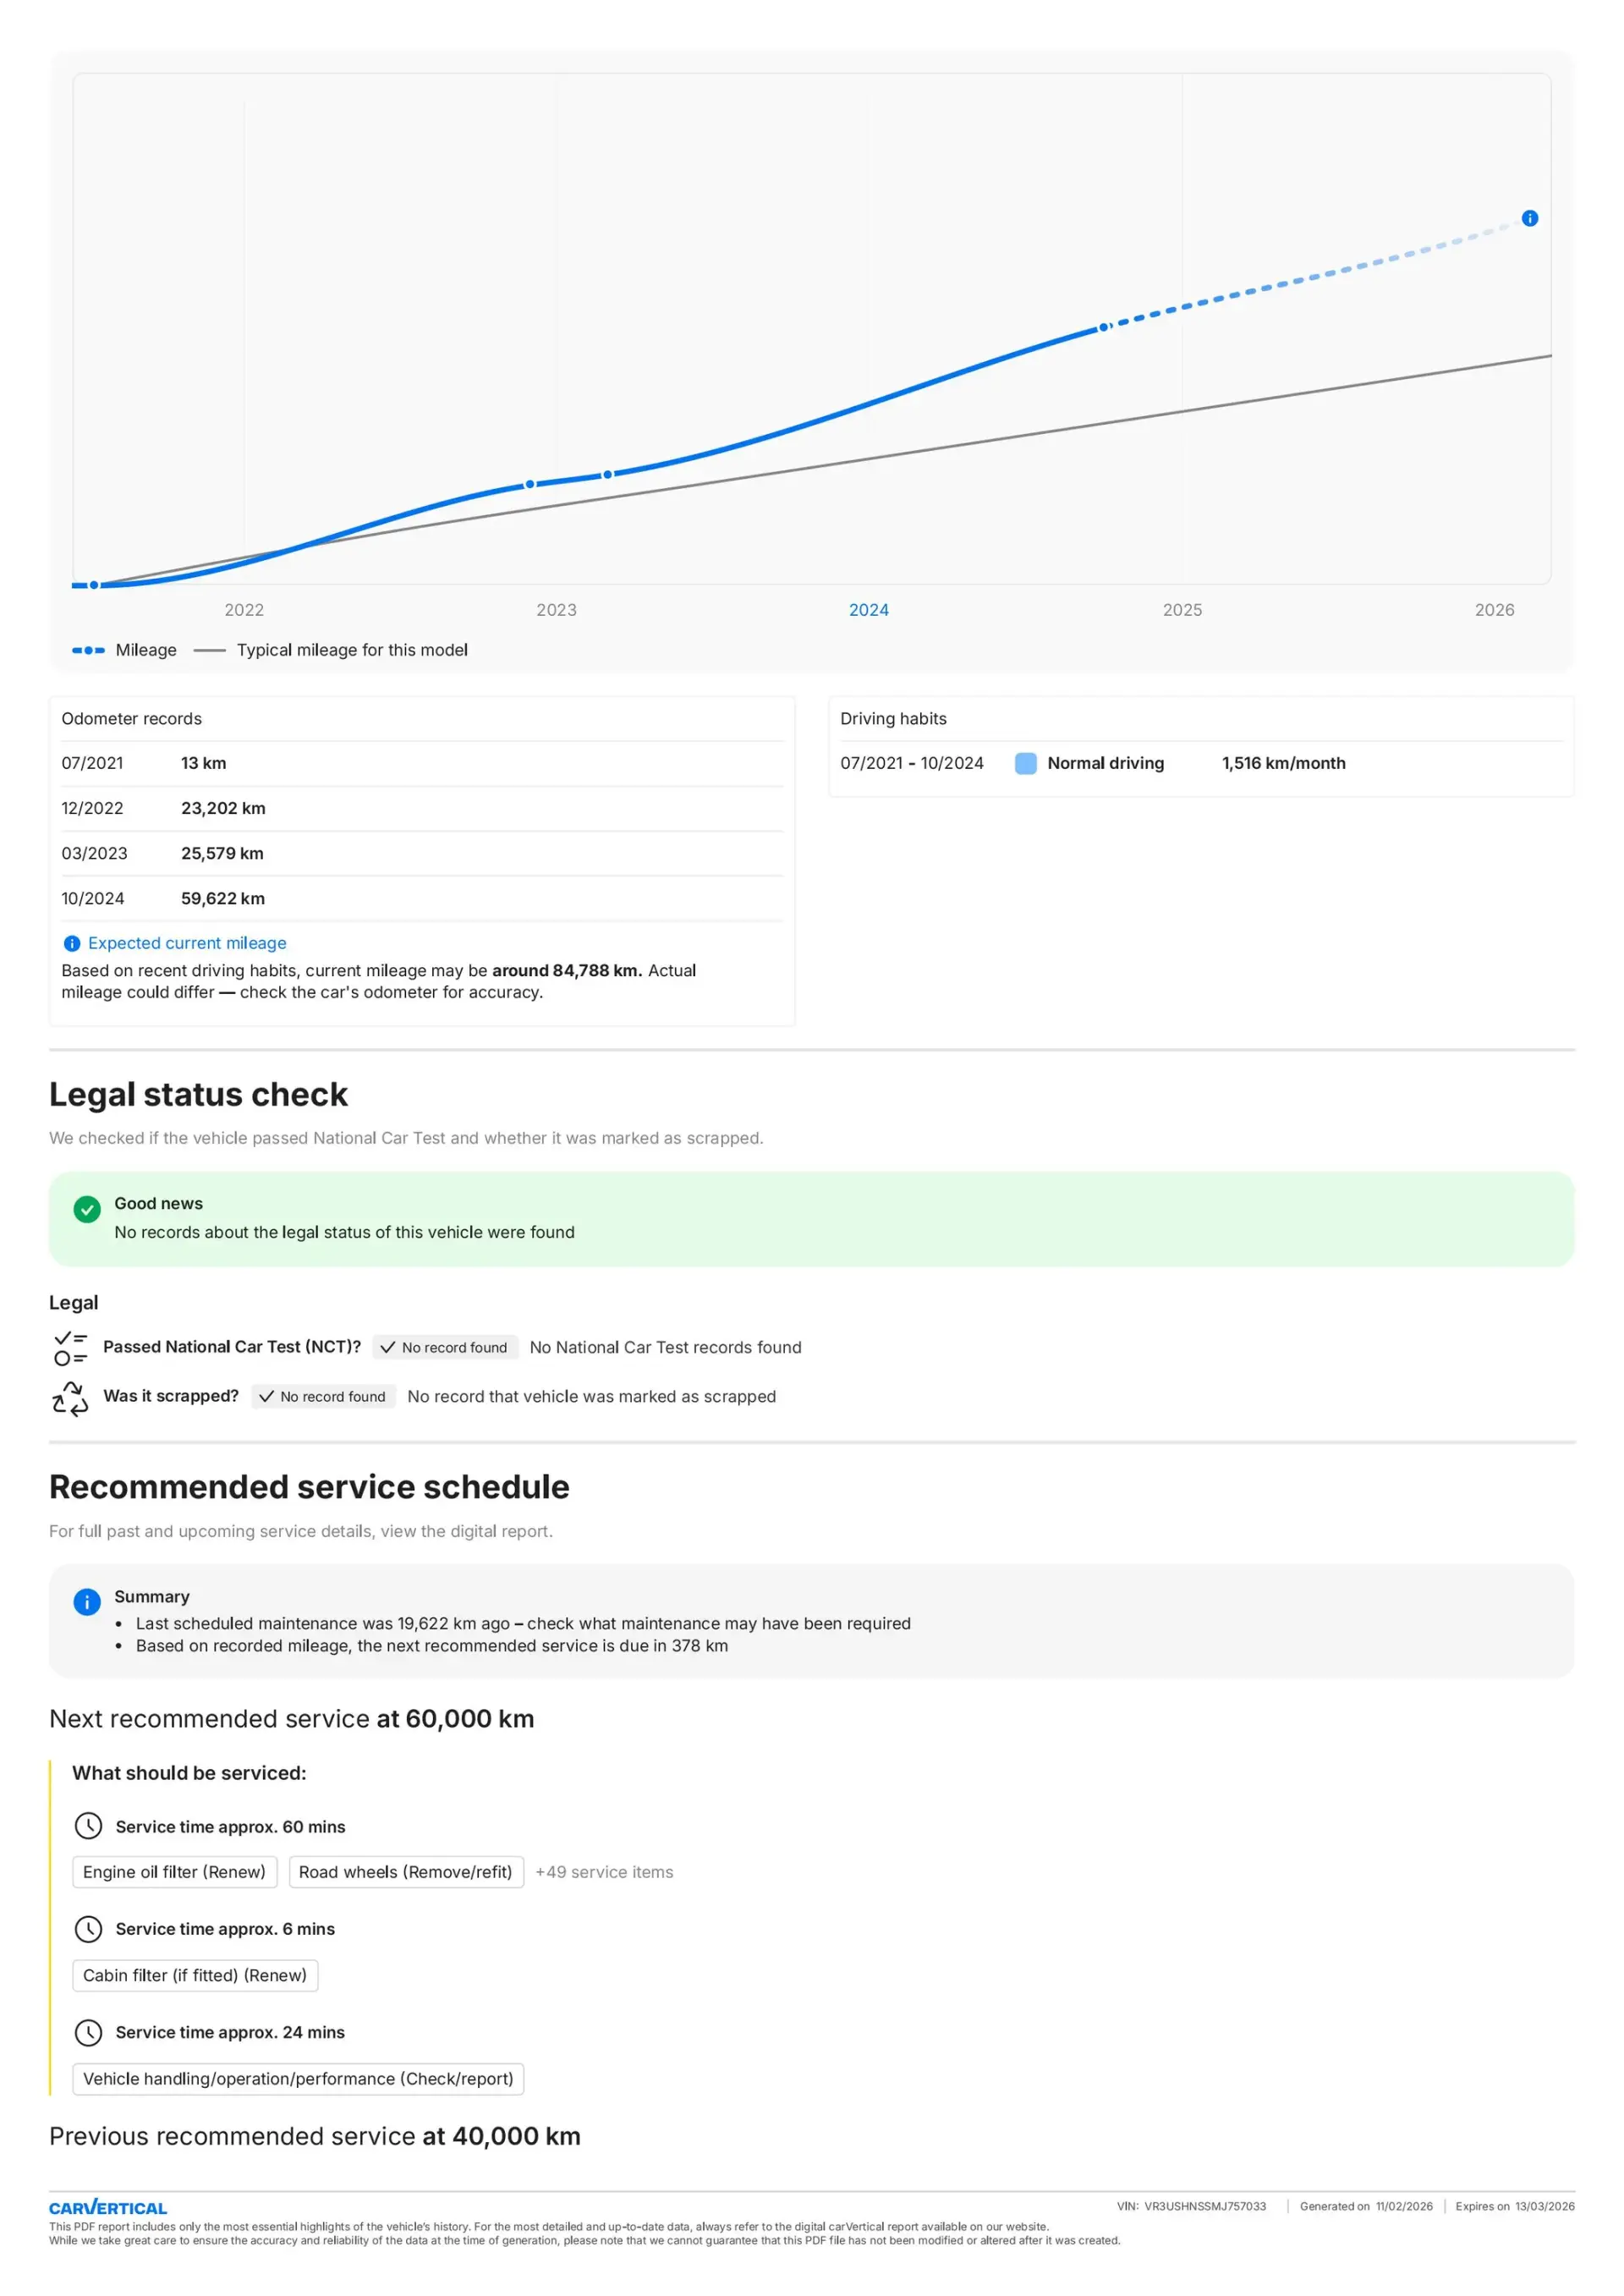Click the National Car Test checklist icon
1624x2296 pixels.
pos(70,1348)
